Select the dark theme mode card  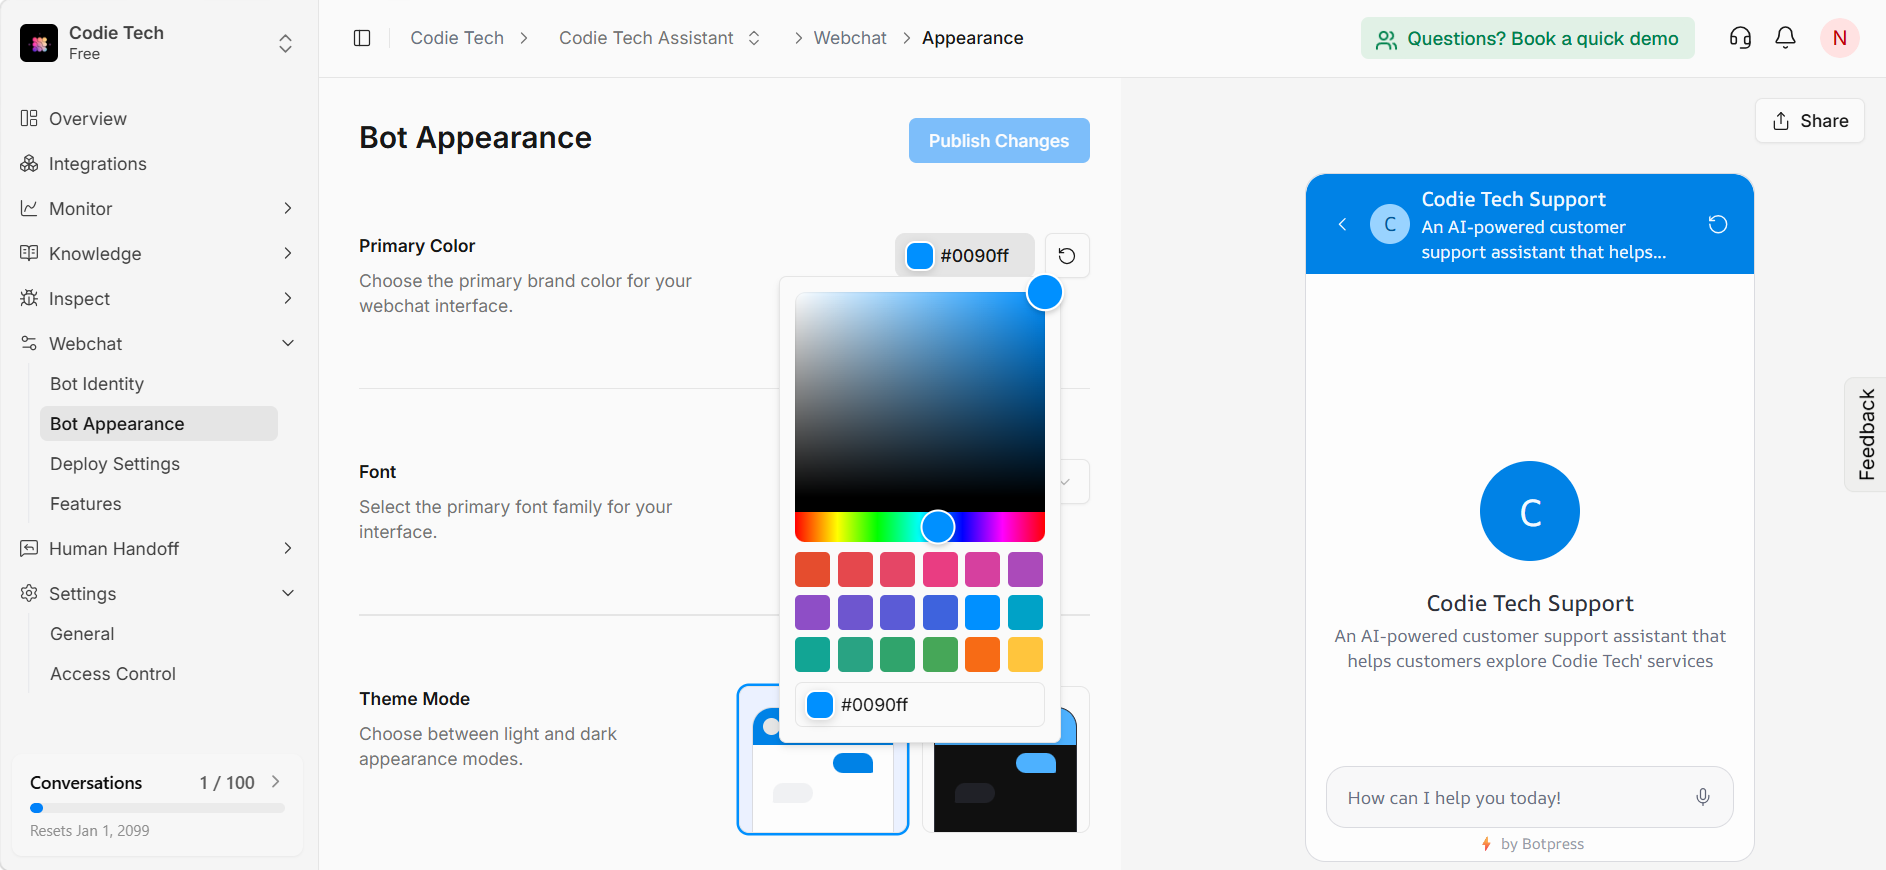tap(1005, 759)
